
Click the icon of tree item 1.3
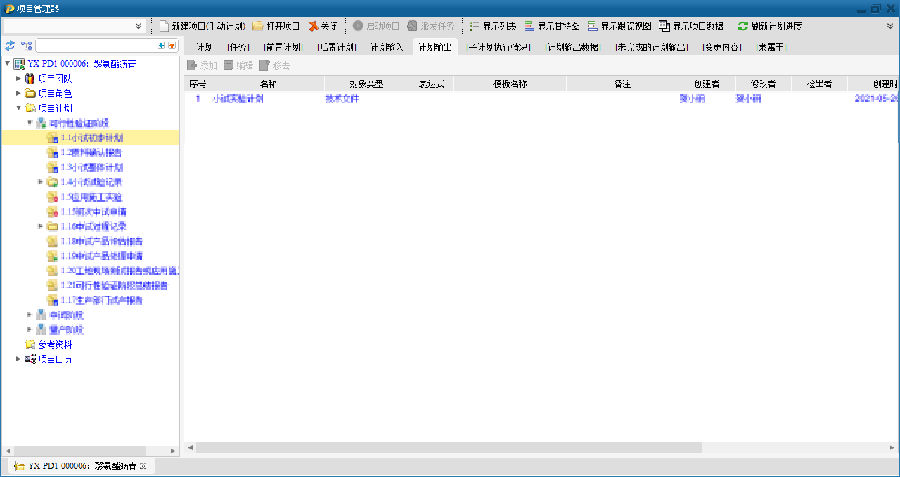(52, 168)
